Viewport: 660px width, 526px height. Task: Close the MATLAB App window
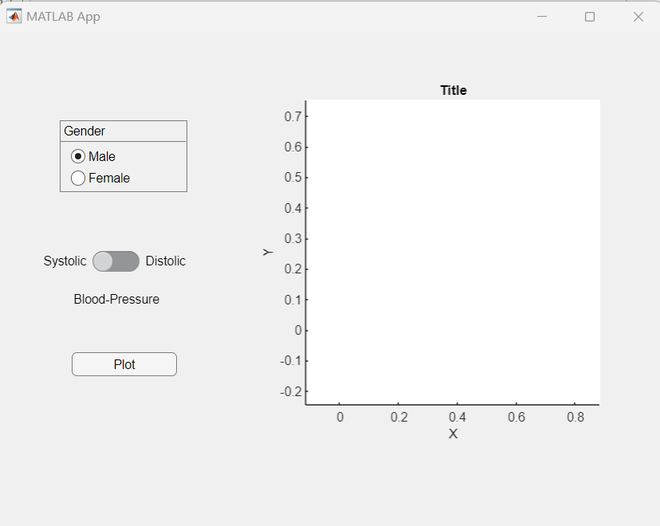click(x=638, y=16)
